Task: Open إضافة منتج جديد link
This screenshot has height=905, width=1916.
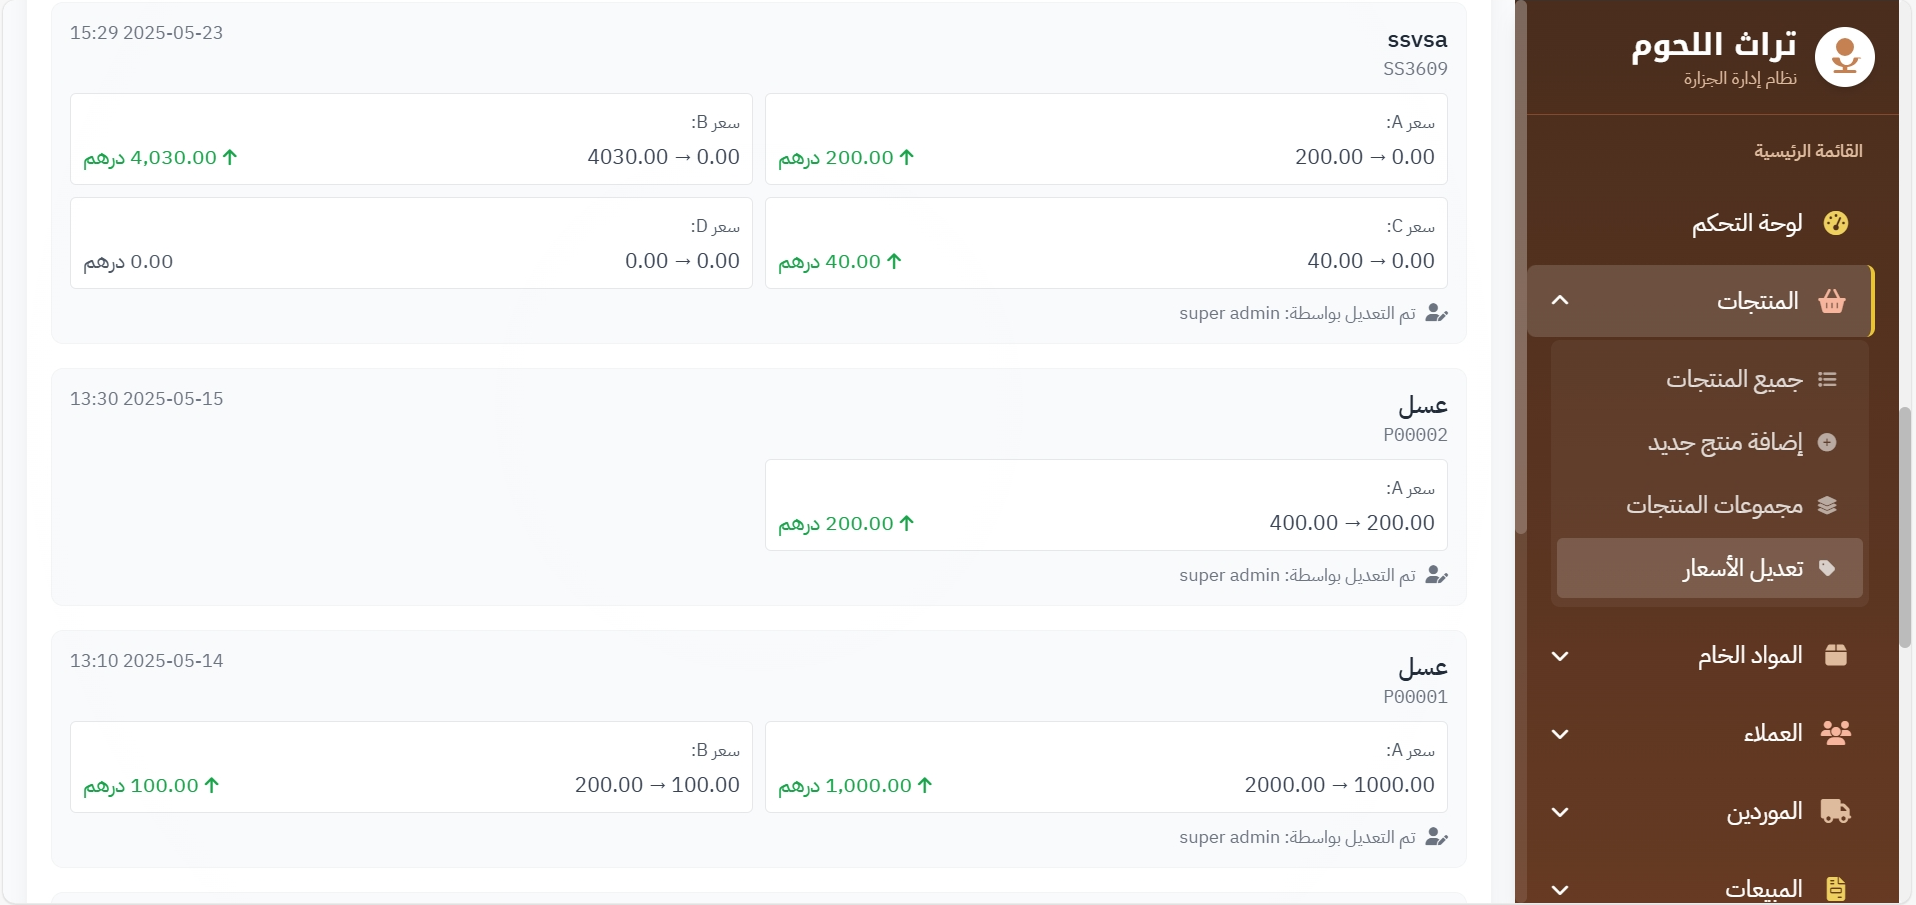Action: pyautogui.click(x=1725, y=442)
